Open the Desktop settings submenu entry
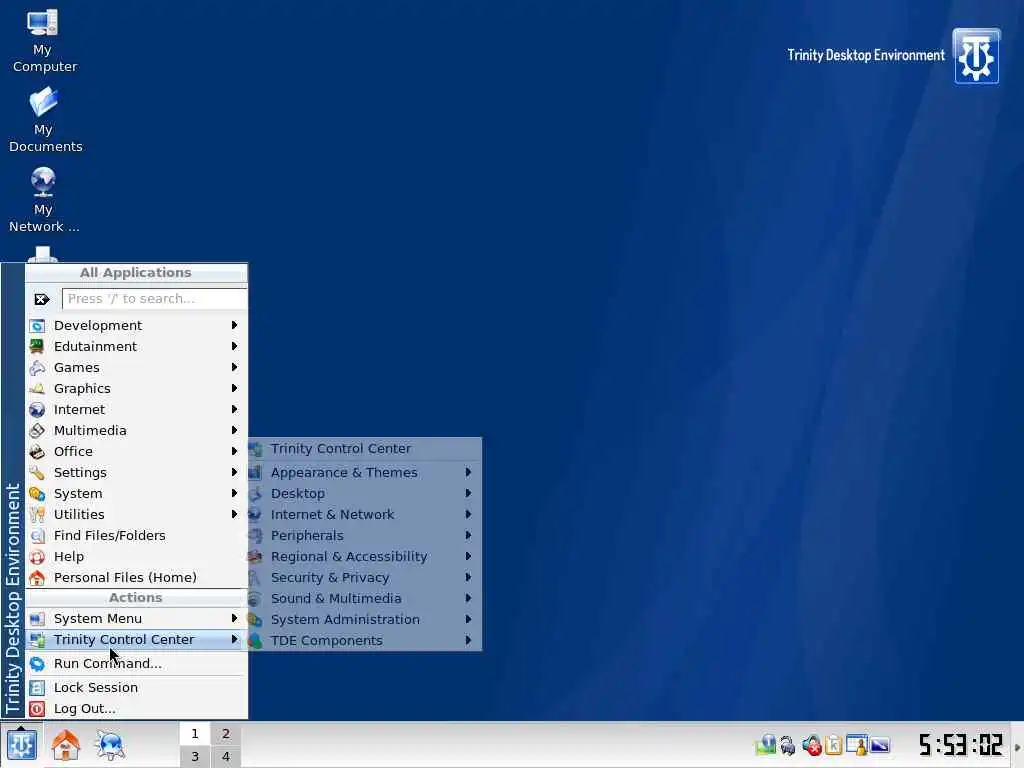The width and height of the screenshot is (1024, 768). tap(365, 494)
